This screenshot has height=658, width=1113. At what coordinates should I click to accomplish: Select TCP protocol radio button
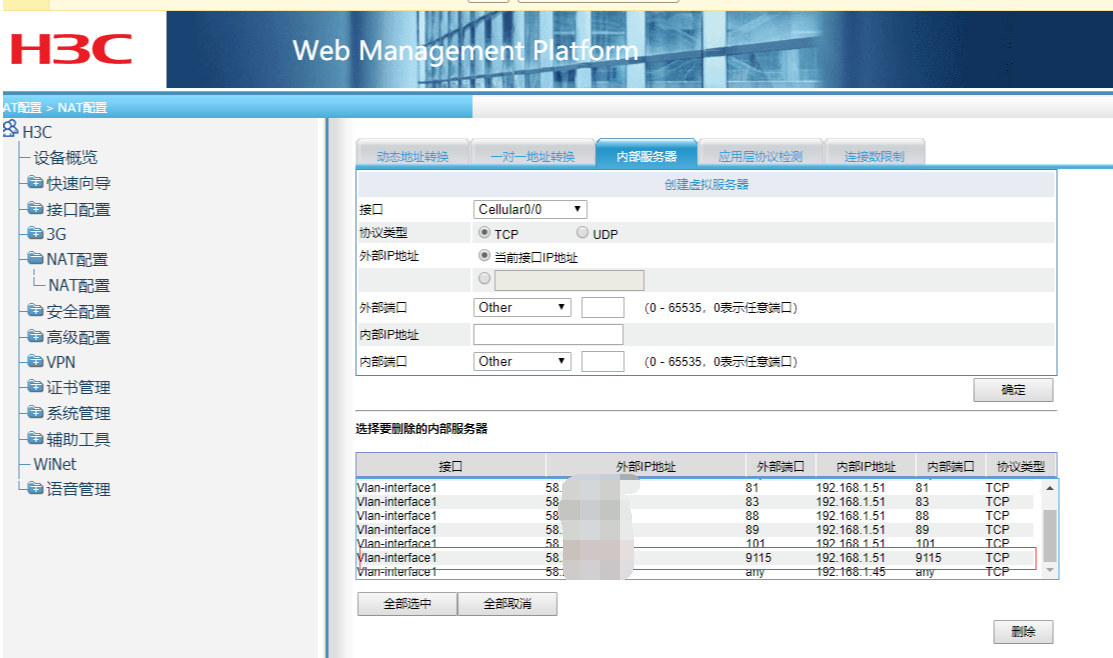pos(484,232)
